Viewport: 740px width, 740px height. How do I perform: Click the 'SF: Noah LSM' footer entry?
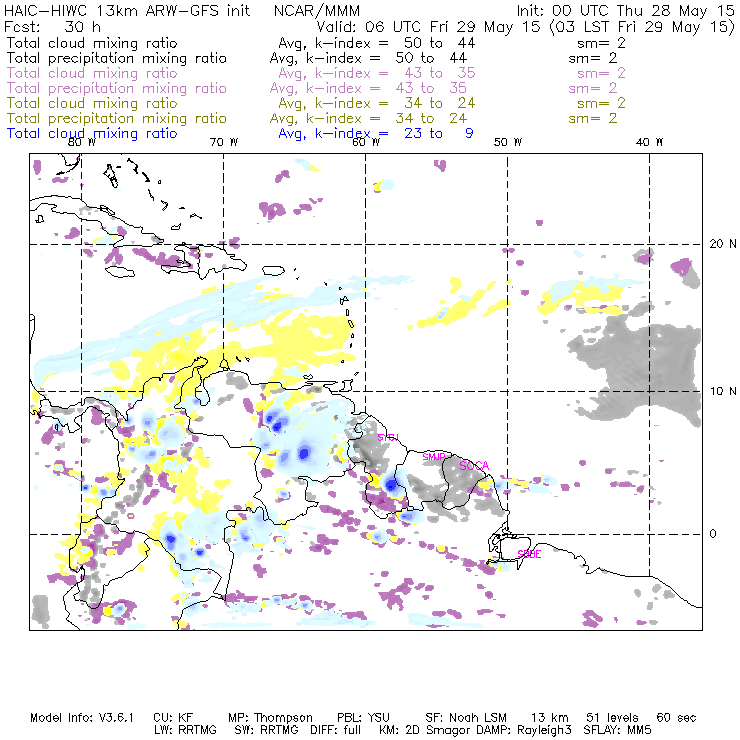[x=466, y=718]
